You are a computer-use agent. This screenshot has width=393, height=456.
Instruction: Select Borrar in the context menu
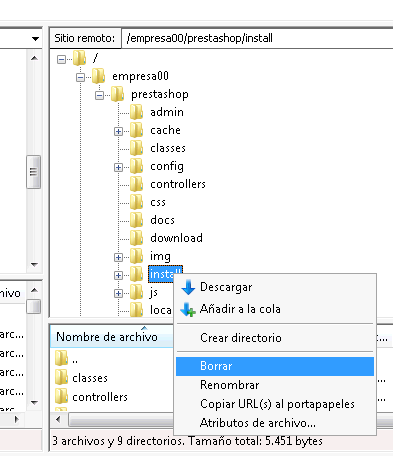(275, 366)
